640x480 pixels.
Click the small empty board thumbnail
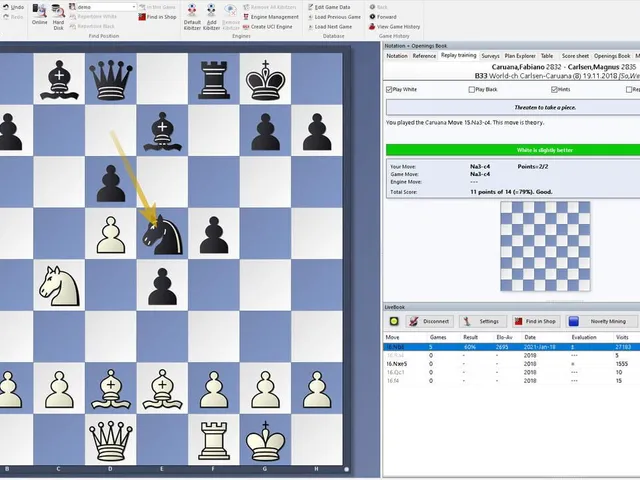pos(545,246)
